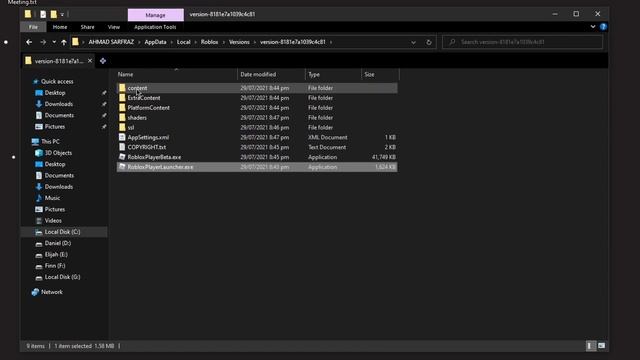Select RobloxPlayerLauncher.exe application
The image size is (640, 360).
(257, 167)
